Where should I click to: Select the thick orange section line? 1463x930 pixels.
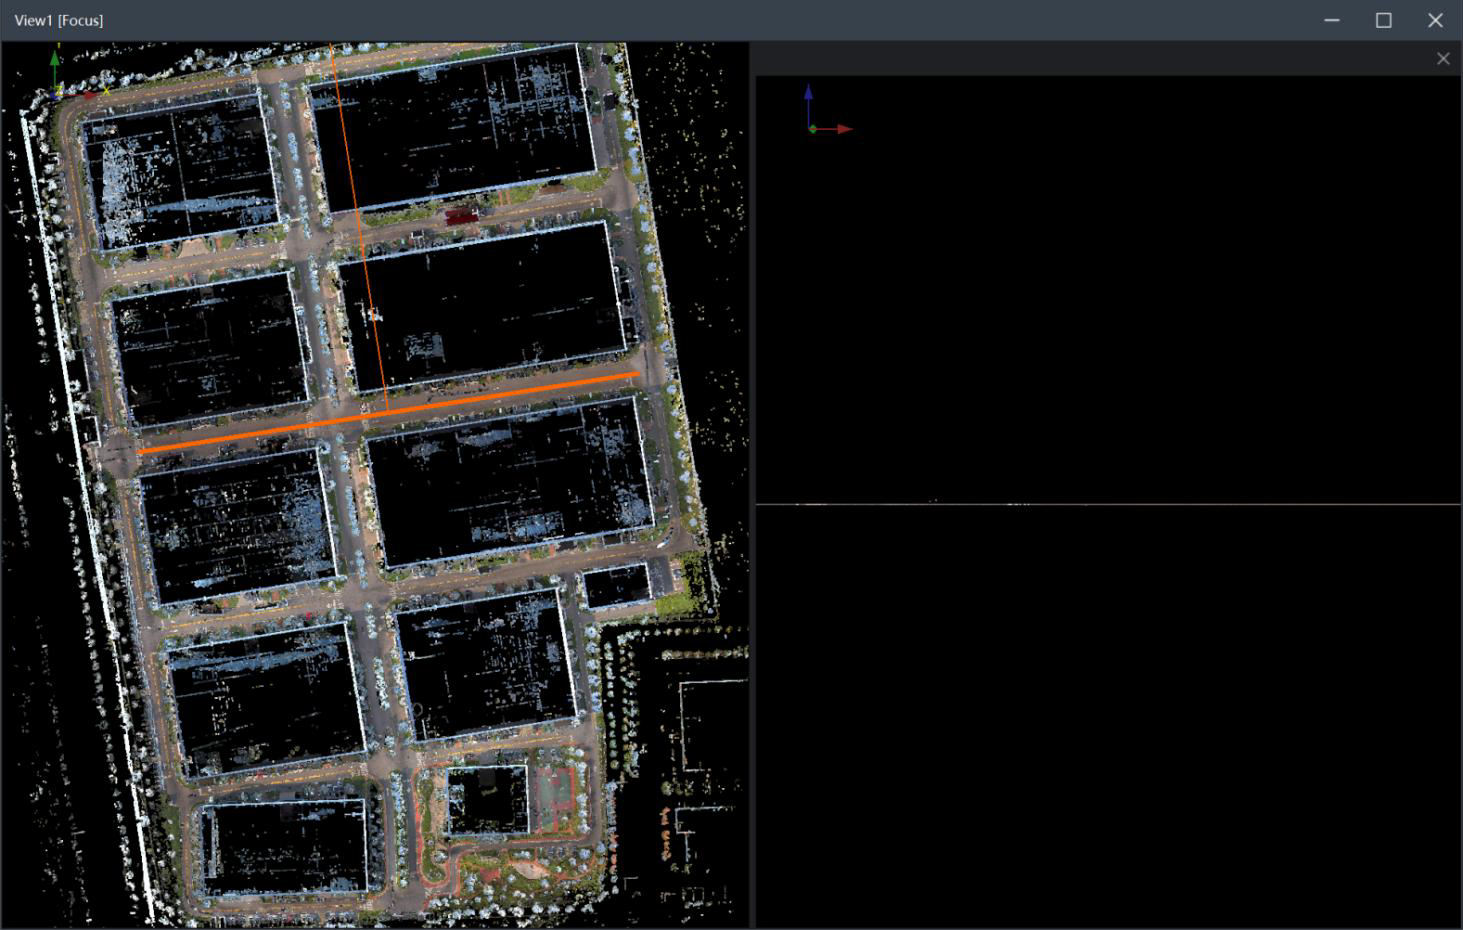pos(389,412)
